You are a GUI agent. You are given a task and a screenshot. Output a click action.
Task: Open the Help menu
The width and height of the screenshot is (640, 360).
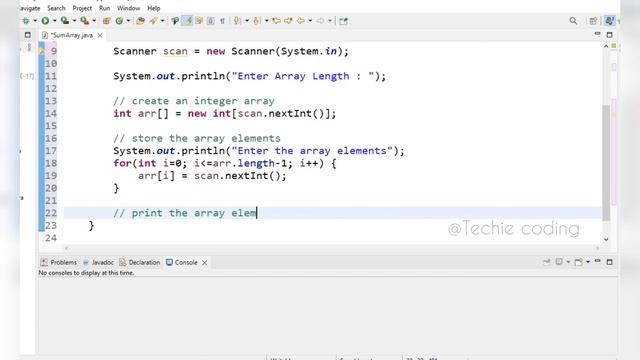(x=153, y=8)
